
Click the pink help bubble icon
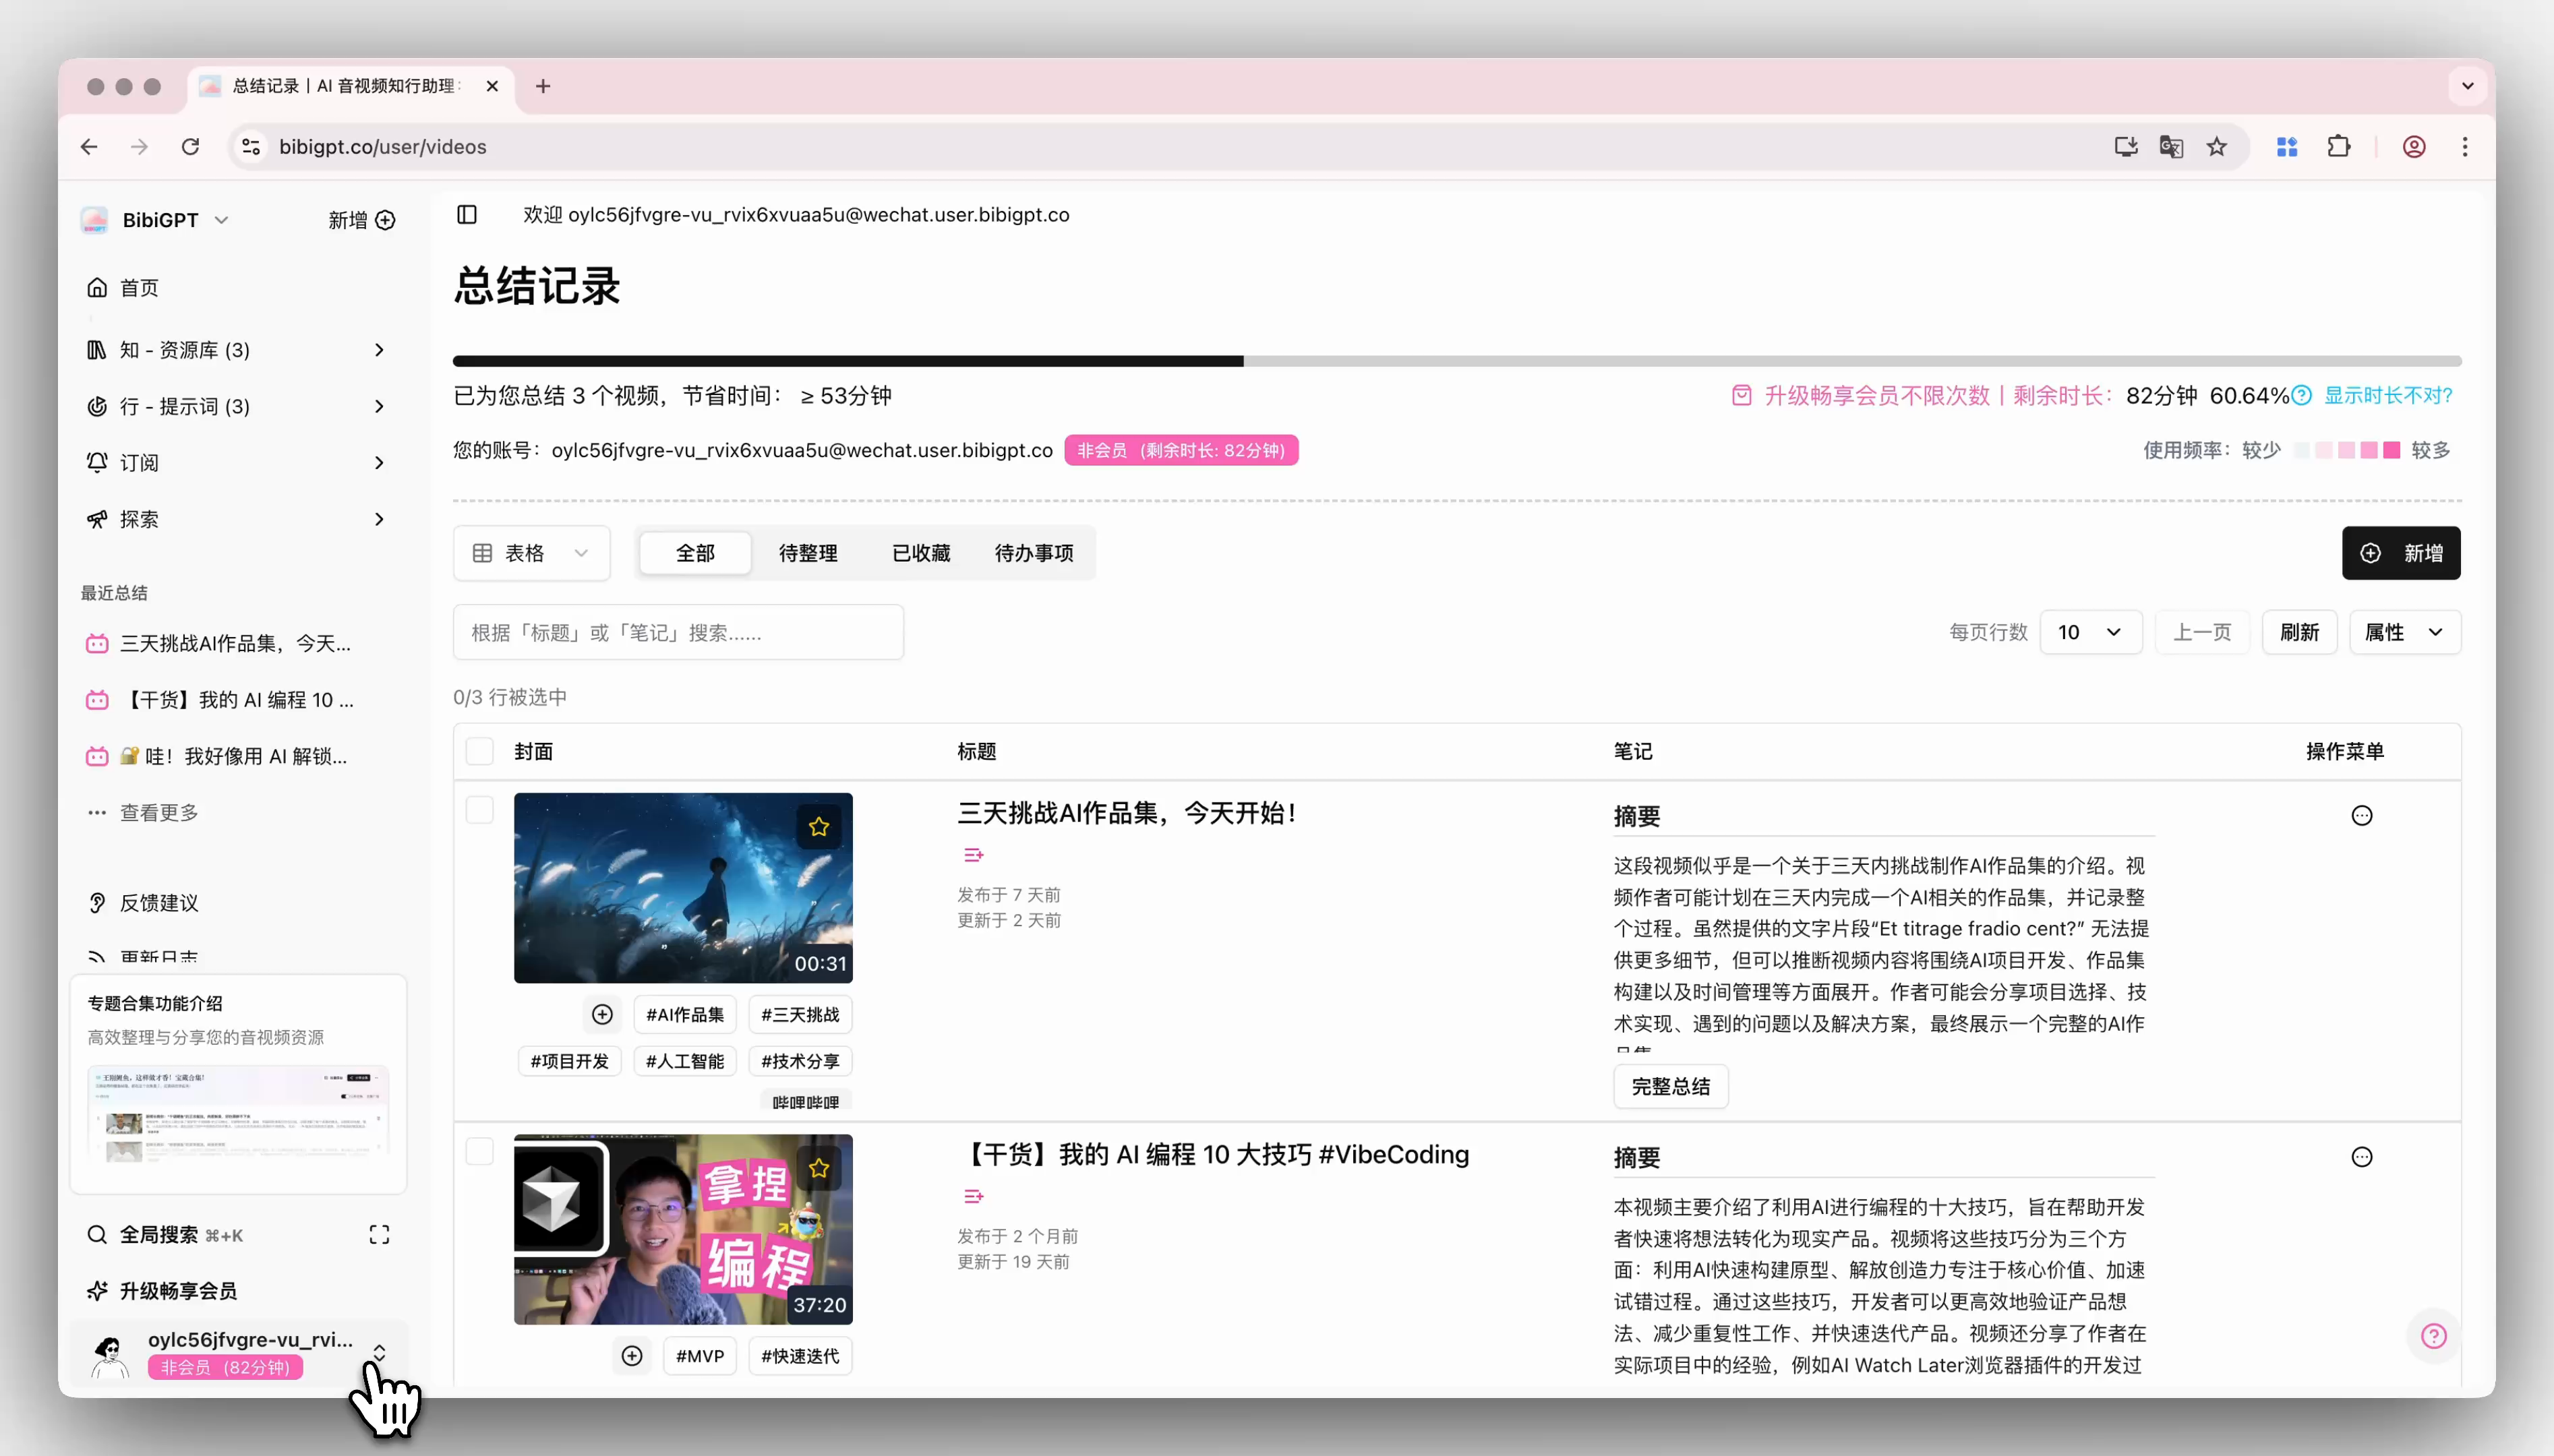tap(2433, 1336)
